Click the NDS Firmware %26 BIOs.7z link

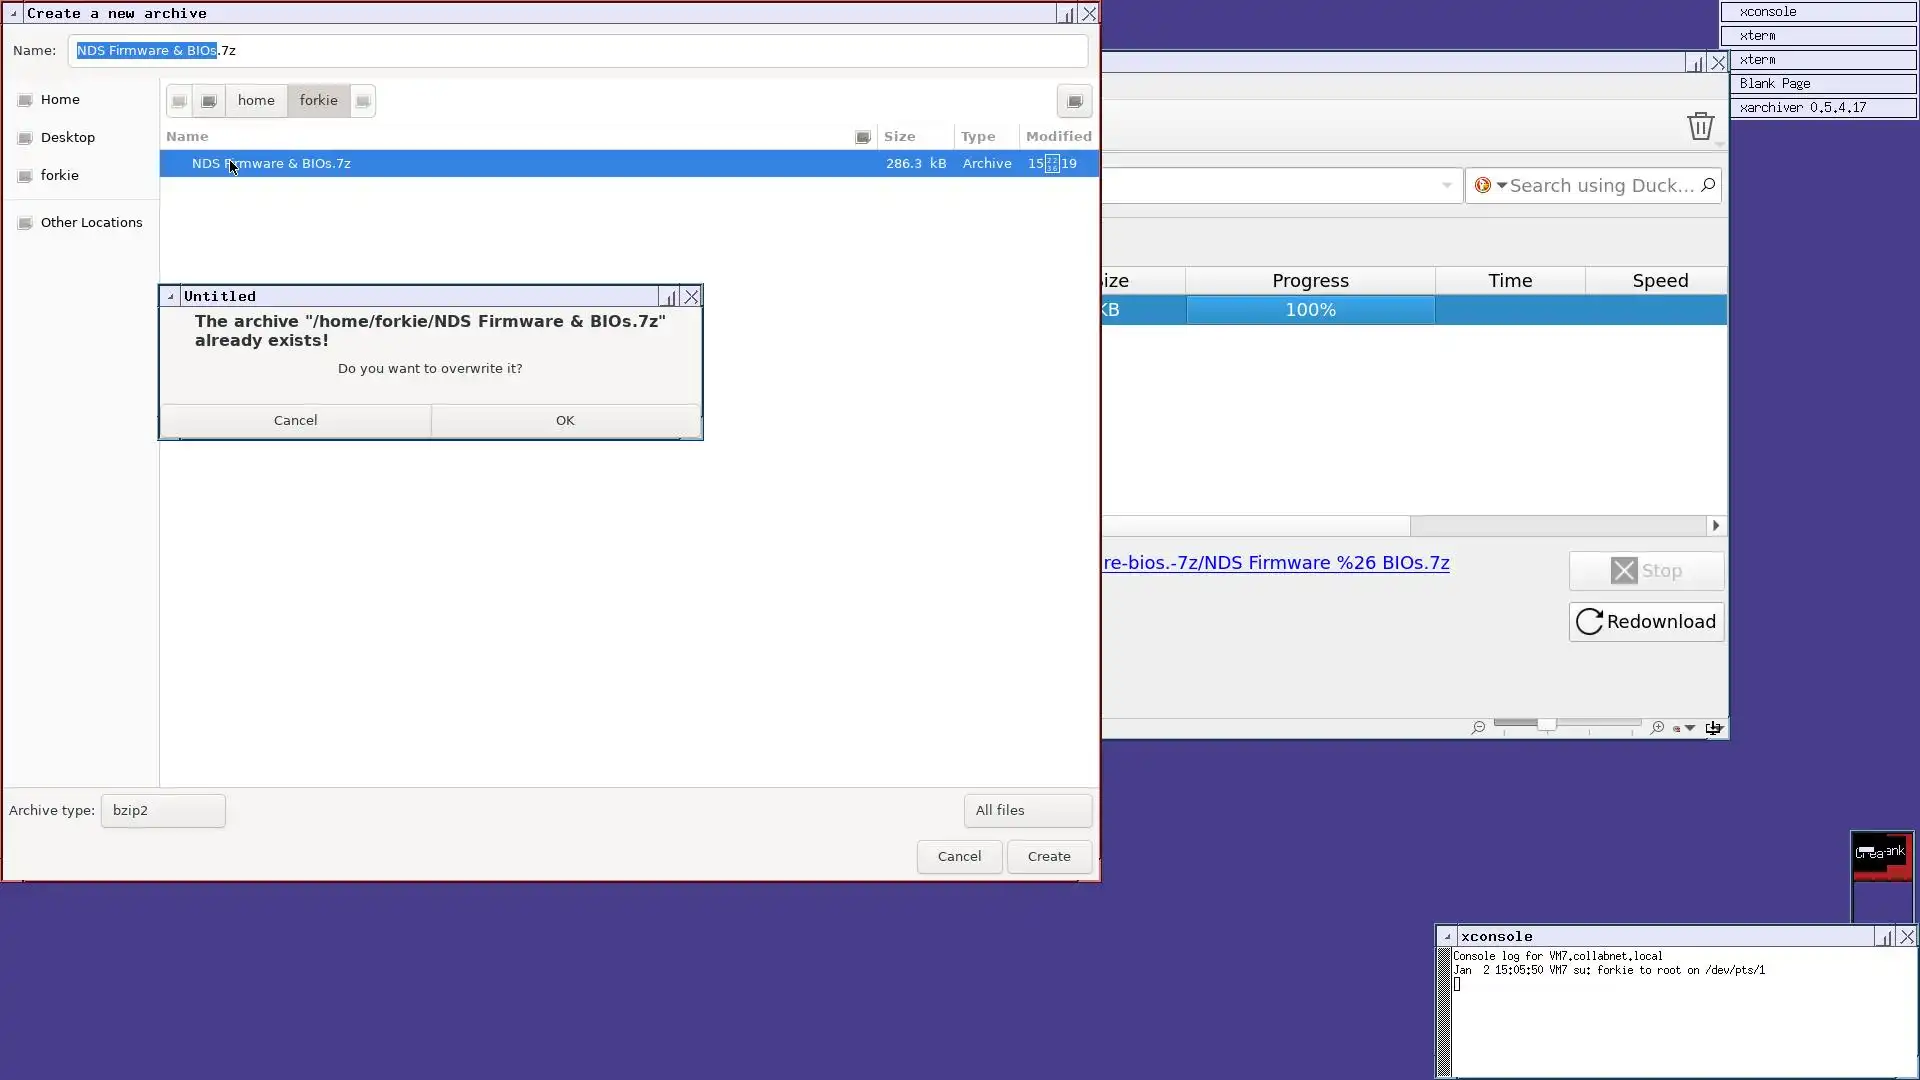click(x=1276, y=563)
